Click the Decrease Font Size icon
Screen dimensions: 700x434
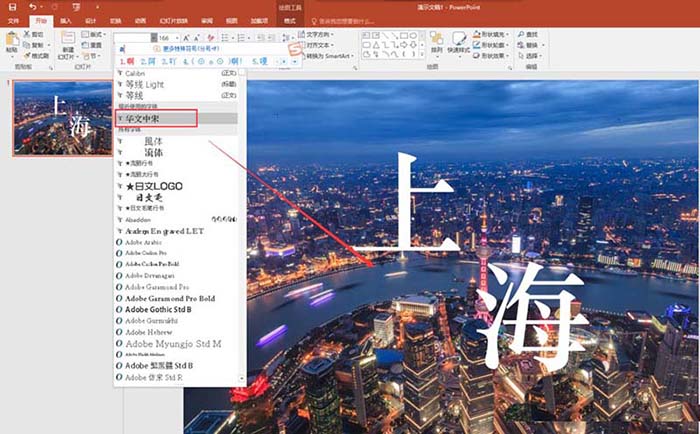click(197, 38)
